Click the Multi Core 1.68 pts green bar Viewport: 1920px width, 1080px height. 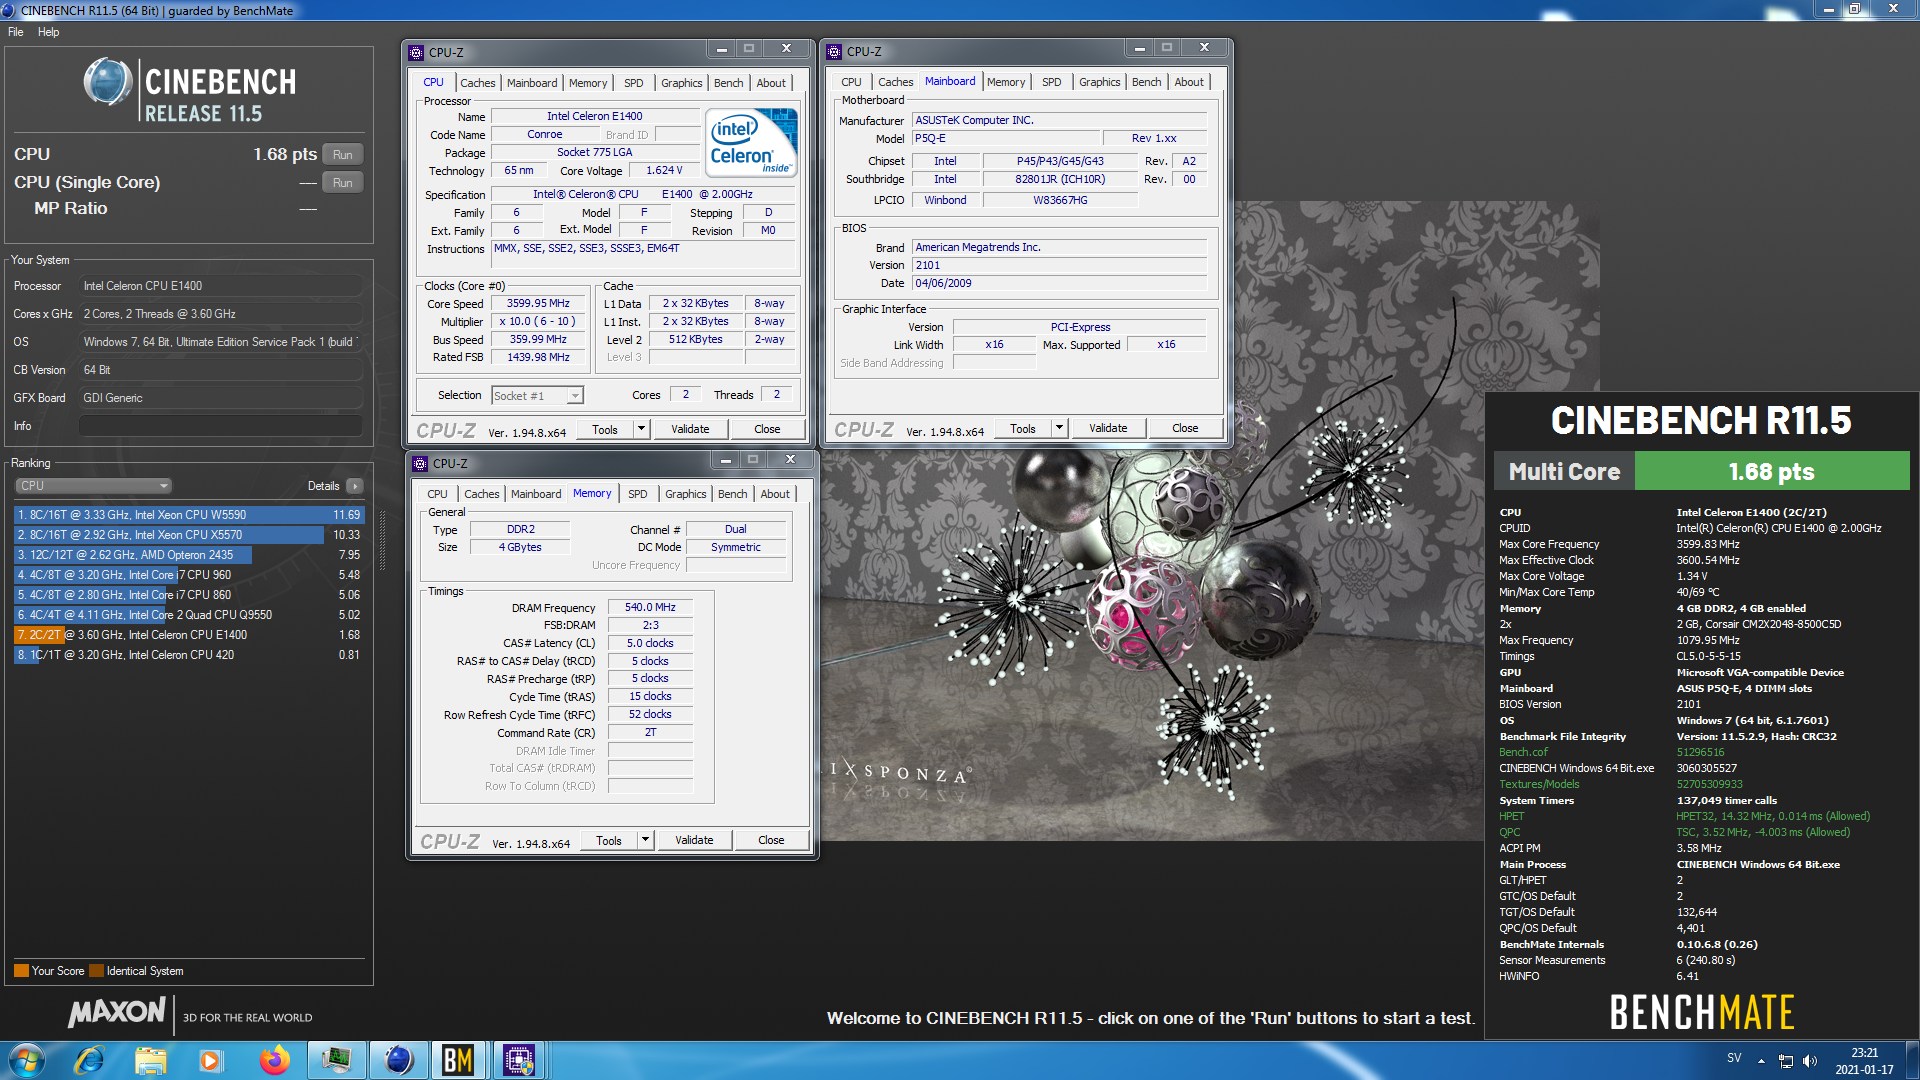pyautogui.click(x=1771, y=471)
